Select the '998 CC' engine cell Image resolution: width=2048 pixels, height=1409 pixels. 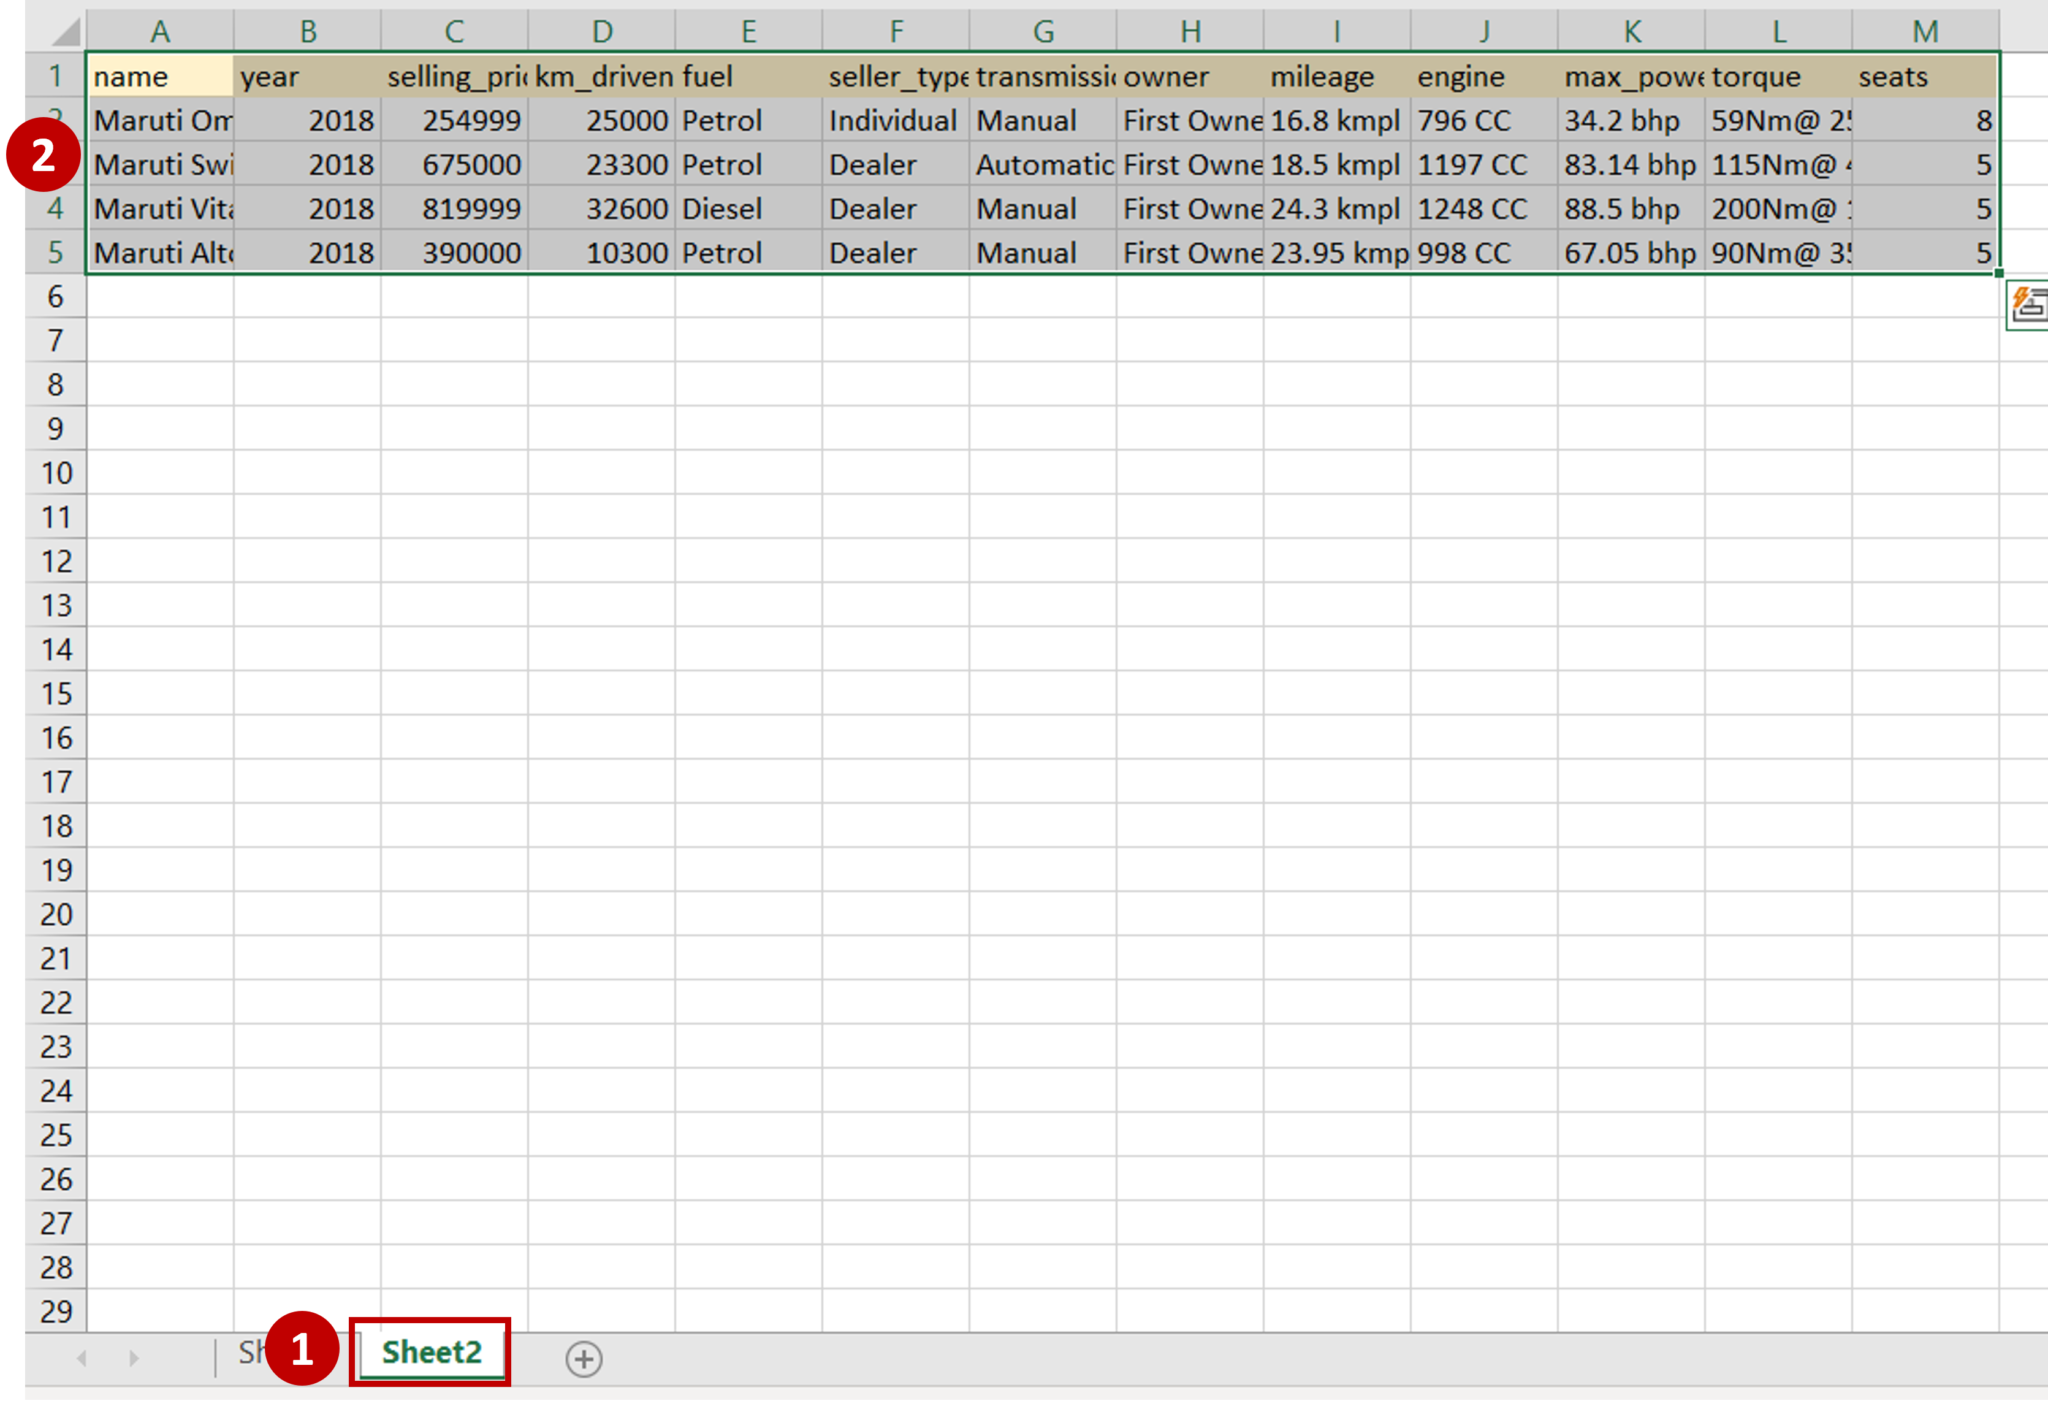pyautogui.click(x=1484, y=252)
